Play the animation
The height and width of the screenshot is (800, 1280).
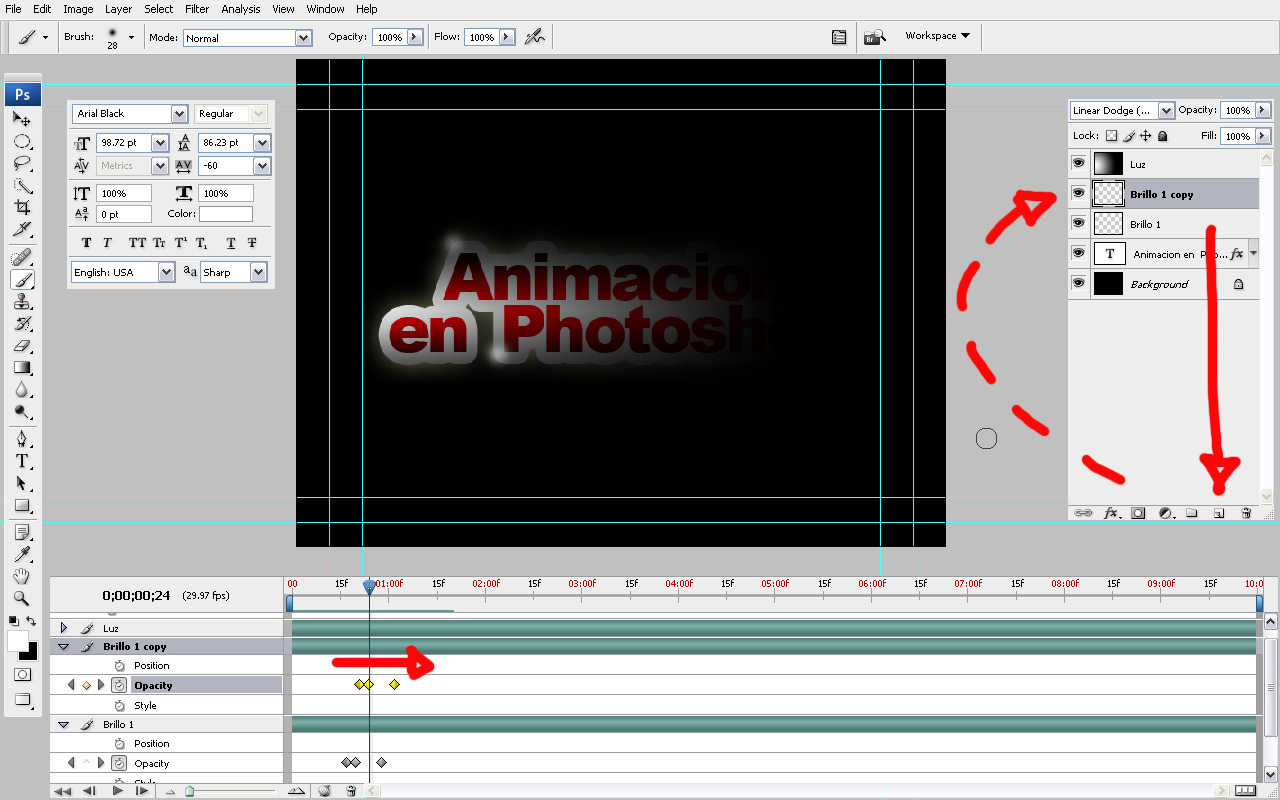click(x=117, y=791)
